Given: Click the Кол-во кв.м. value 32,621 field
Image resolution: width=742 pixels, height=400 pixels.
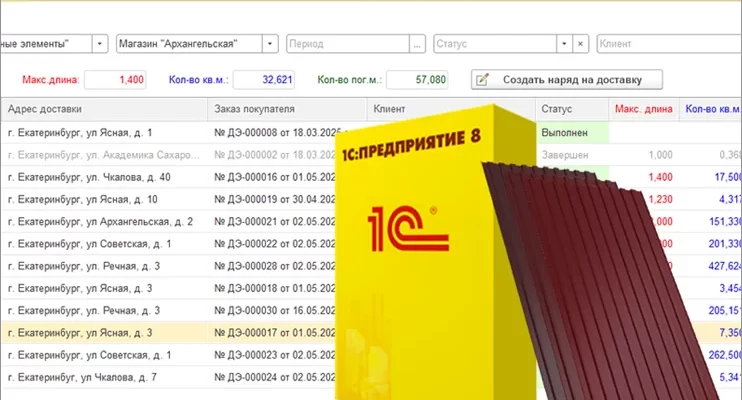Looking at the screenshot, I should [x=264, y=80].
